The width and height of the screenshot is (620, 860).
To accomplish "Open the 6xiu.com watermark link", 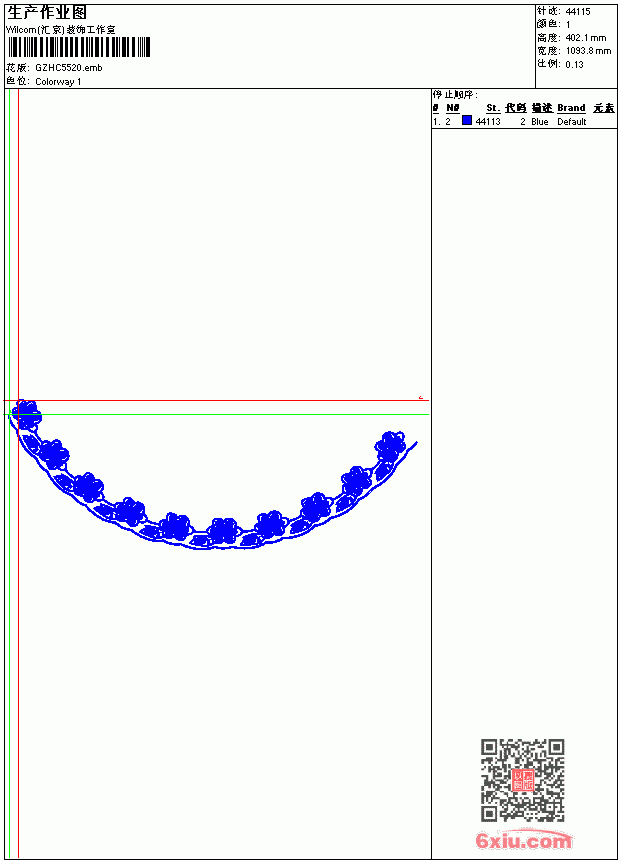I will pos(524,841).
